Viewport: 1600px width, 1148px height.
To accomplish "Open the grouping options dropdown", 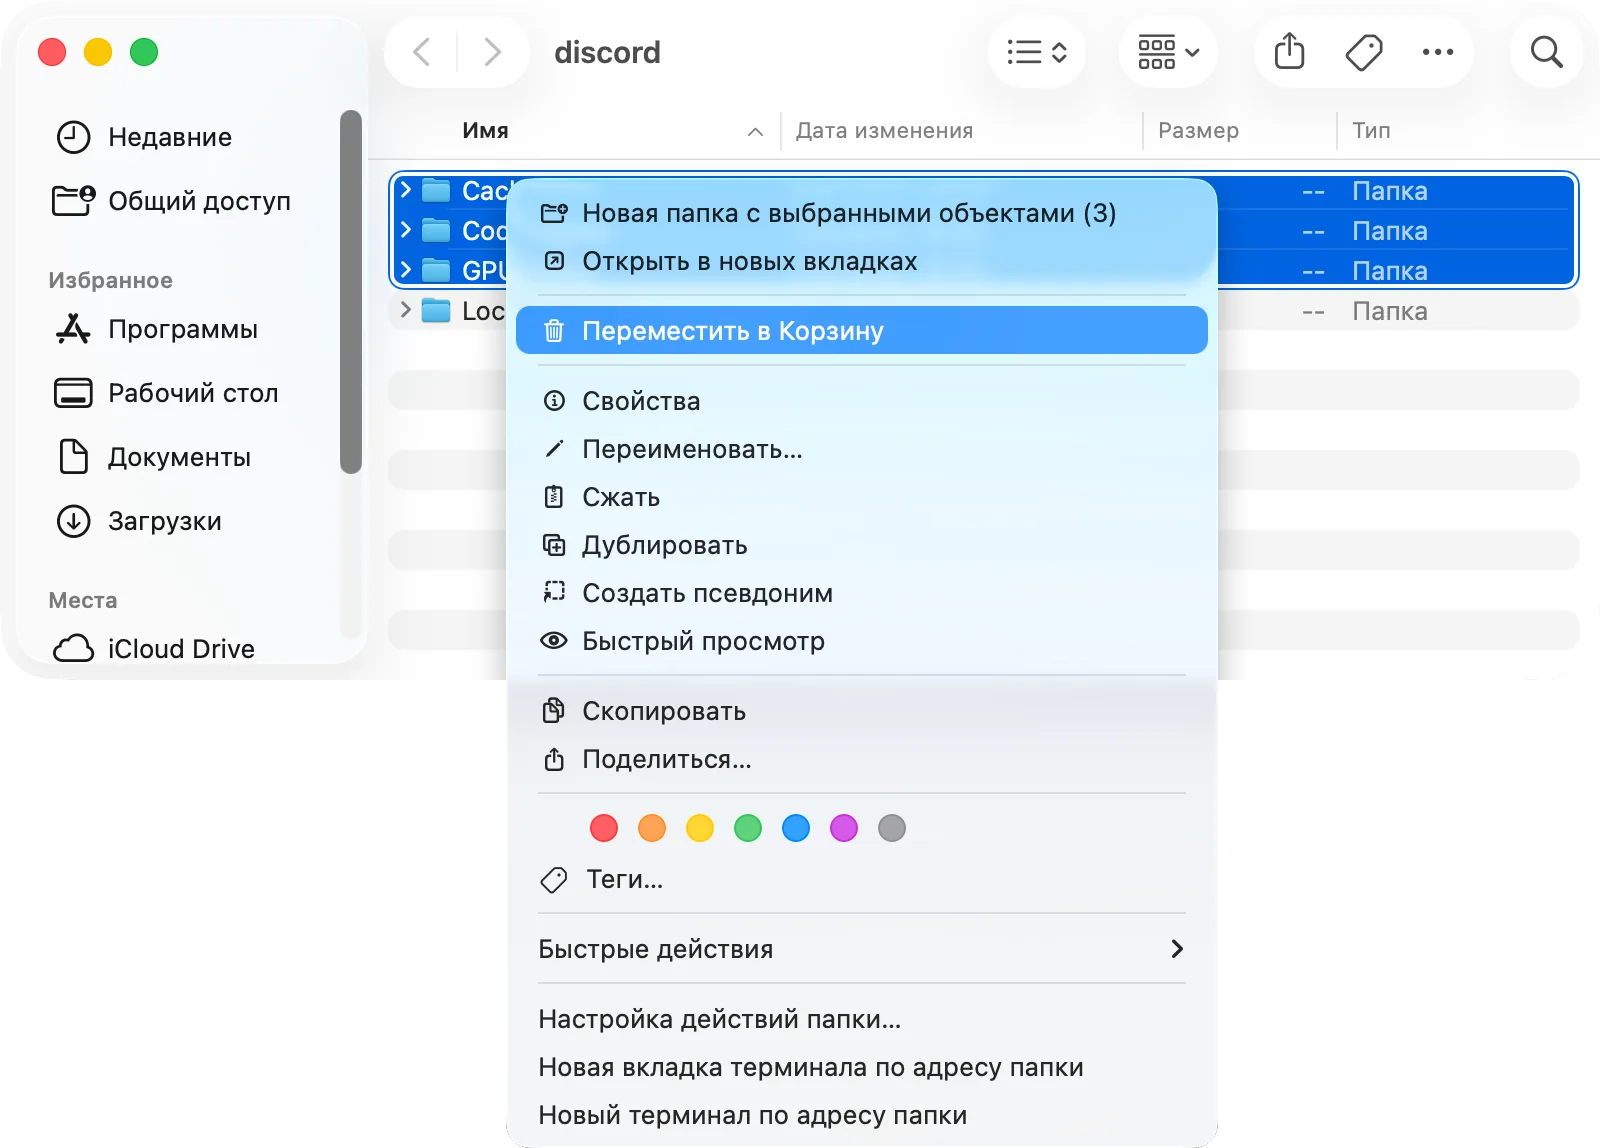I will click(x=1168, y=52).
